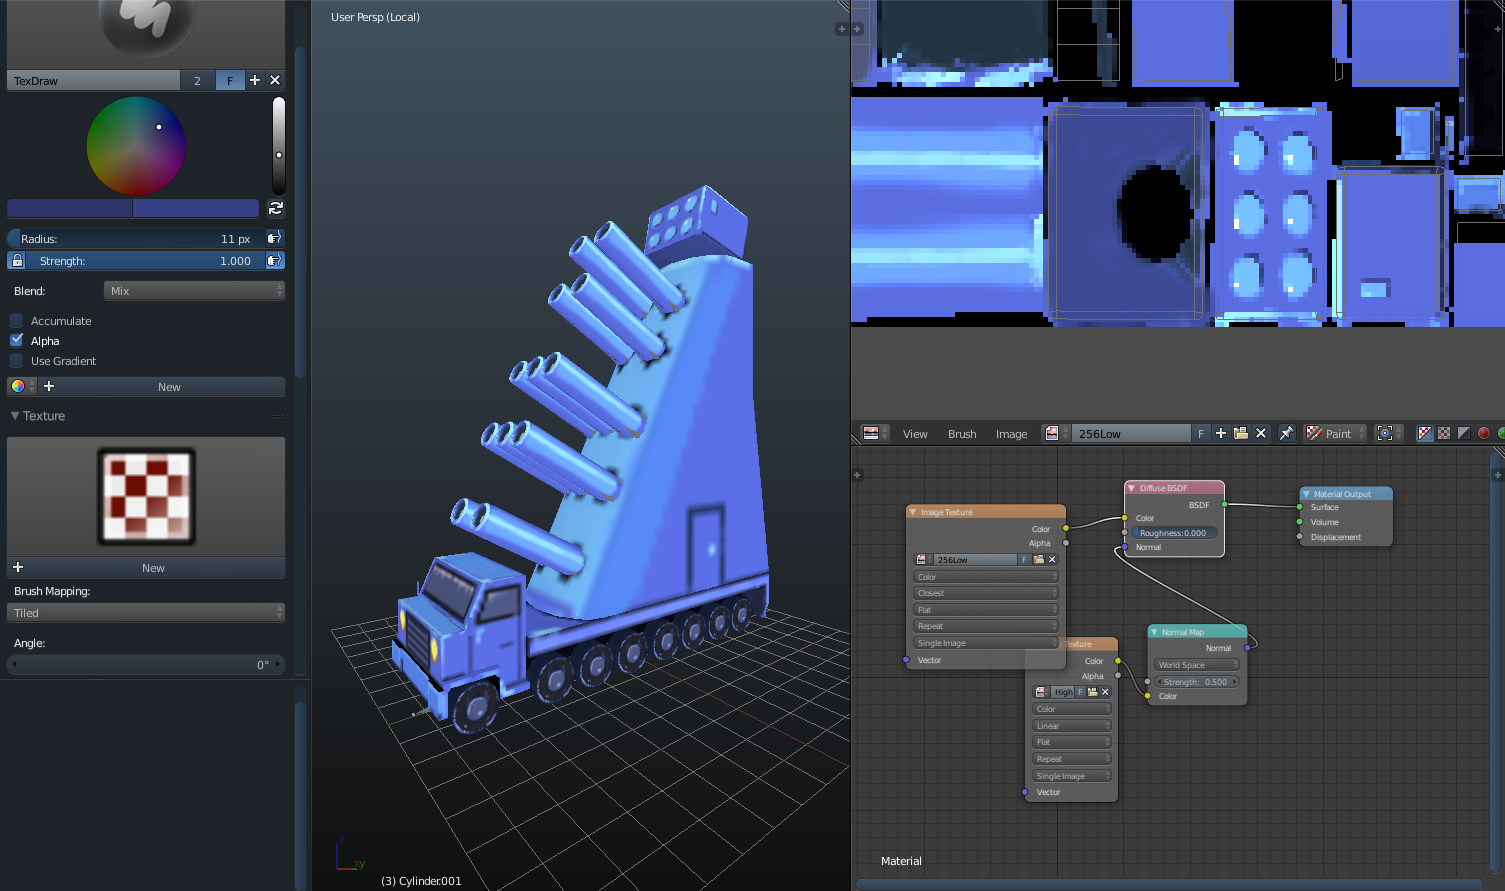Open the World Space dropdown
This screenshot has height=891, width=1505.
click(x=1197, y=665)
